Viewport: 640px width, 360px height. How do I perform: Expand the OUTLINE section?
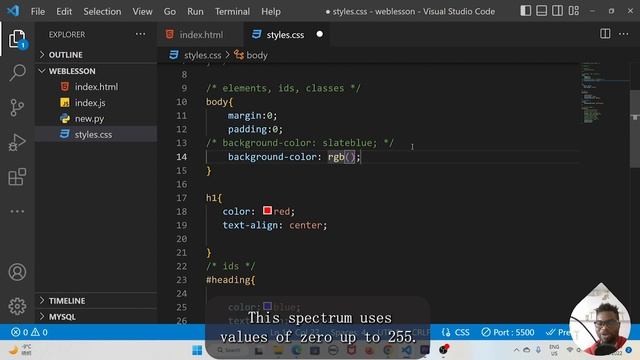(x=96, y=55)
